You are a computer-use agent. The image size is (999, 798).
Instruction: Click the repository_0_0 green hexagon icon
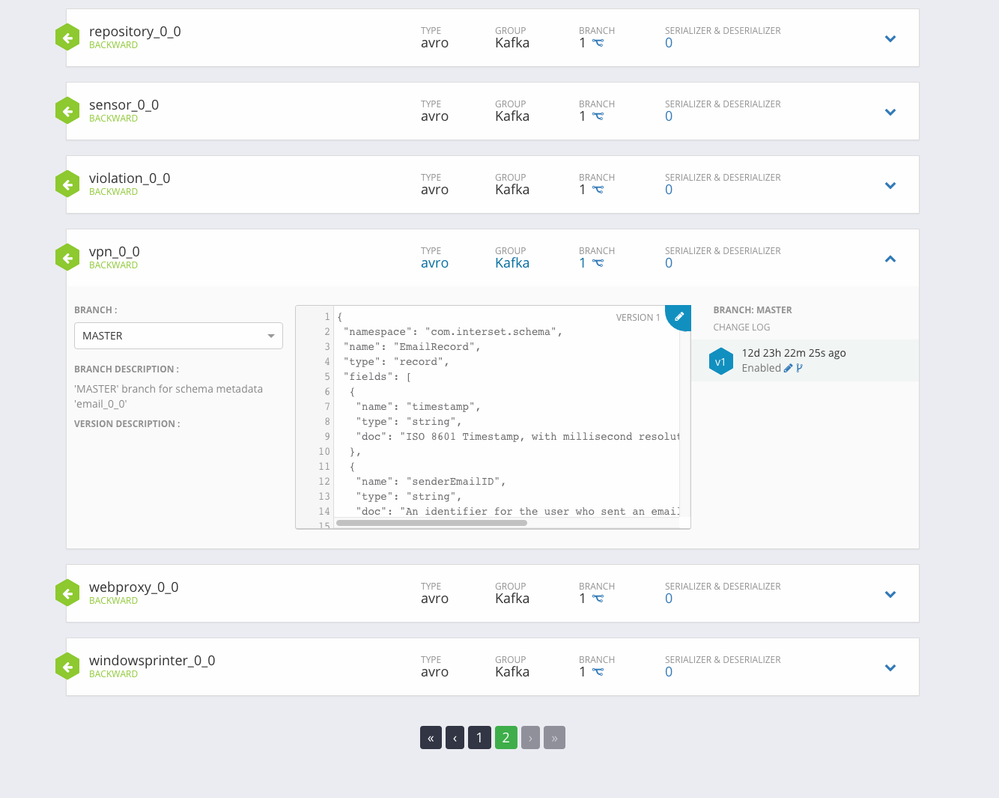coord(67,38)
